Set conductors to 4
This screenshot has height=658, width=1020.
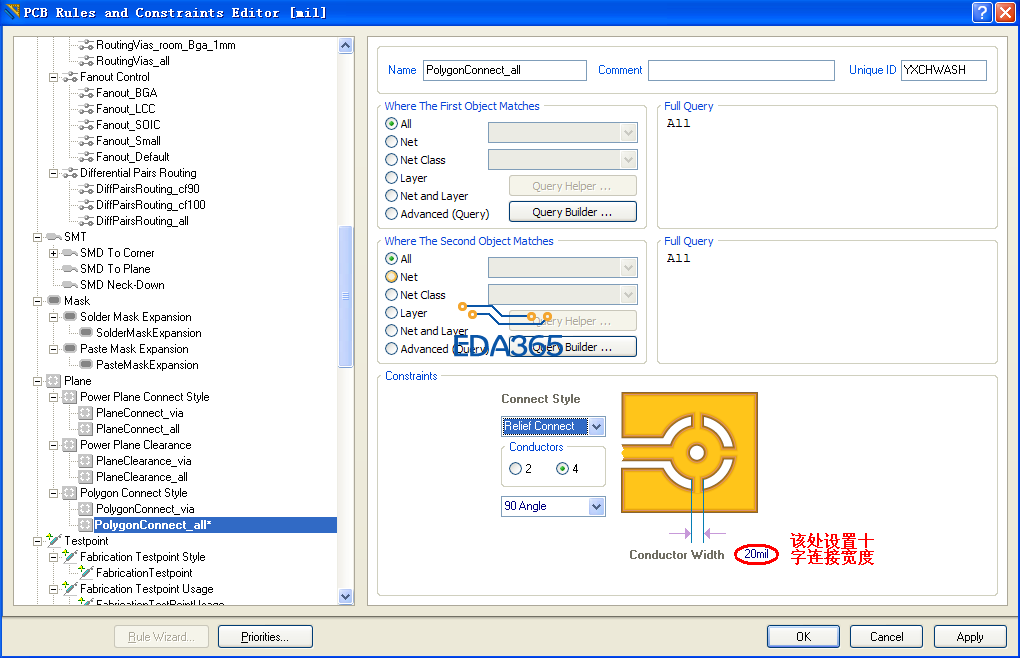click(563, 469)
